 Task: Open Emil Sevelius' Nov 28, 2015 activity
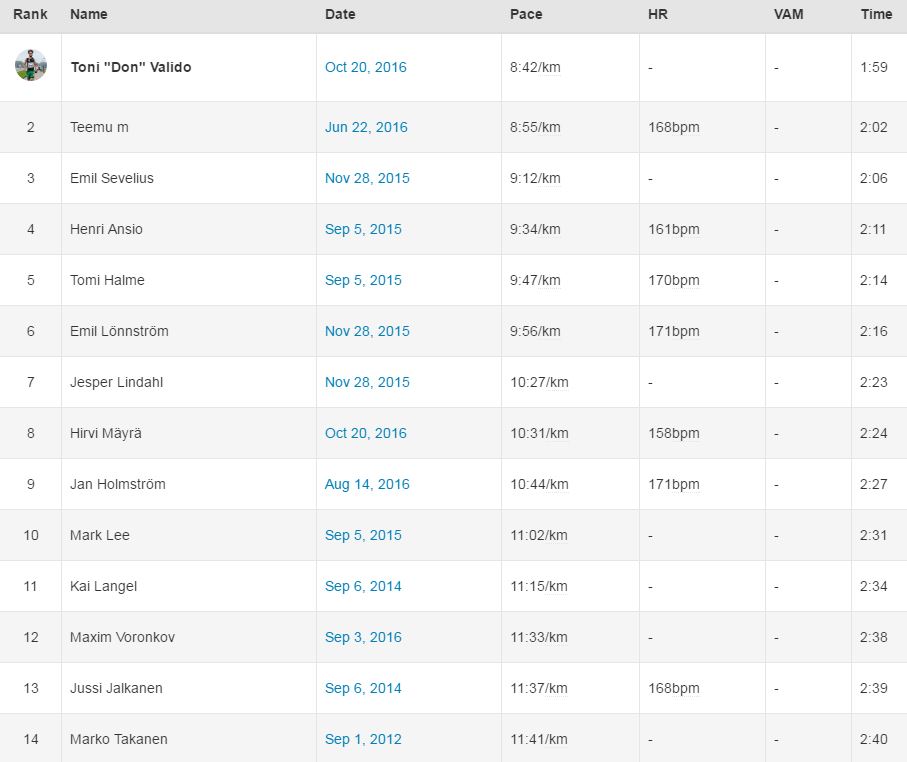[x=367, y=178]
